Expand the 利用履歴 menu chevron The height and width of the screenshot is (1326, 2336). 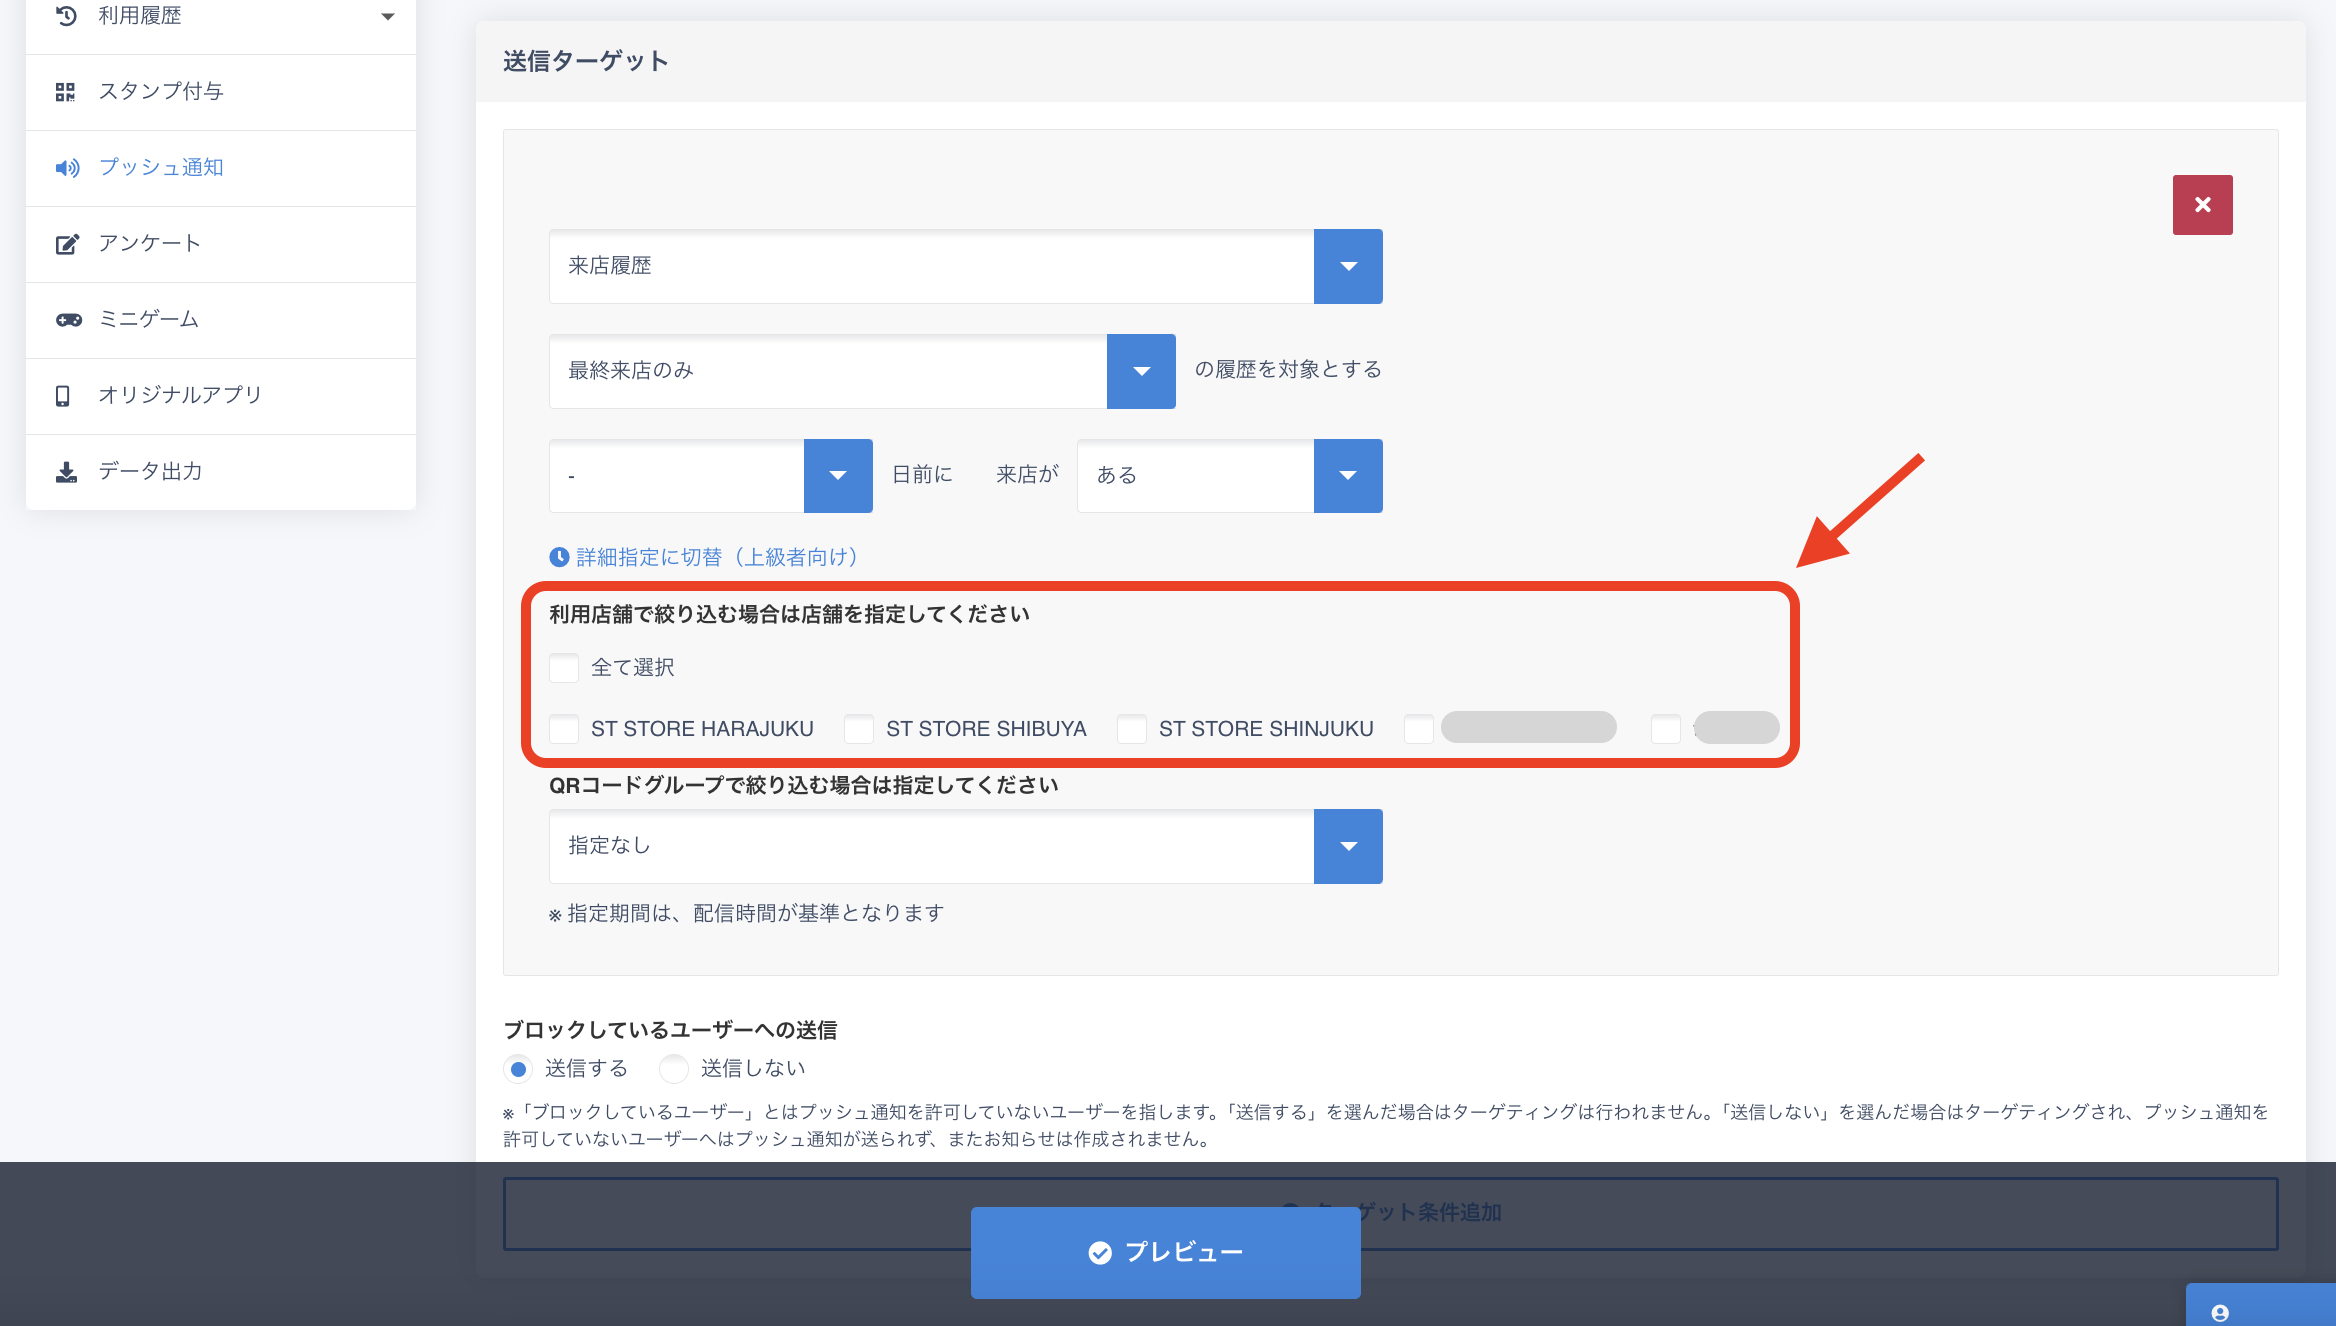pyautogui.click(x=388, y=16)
